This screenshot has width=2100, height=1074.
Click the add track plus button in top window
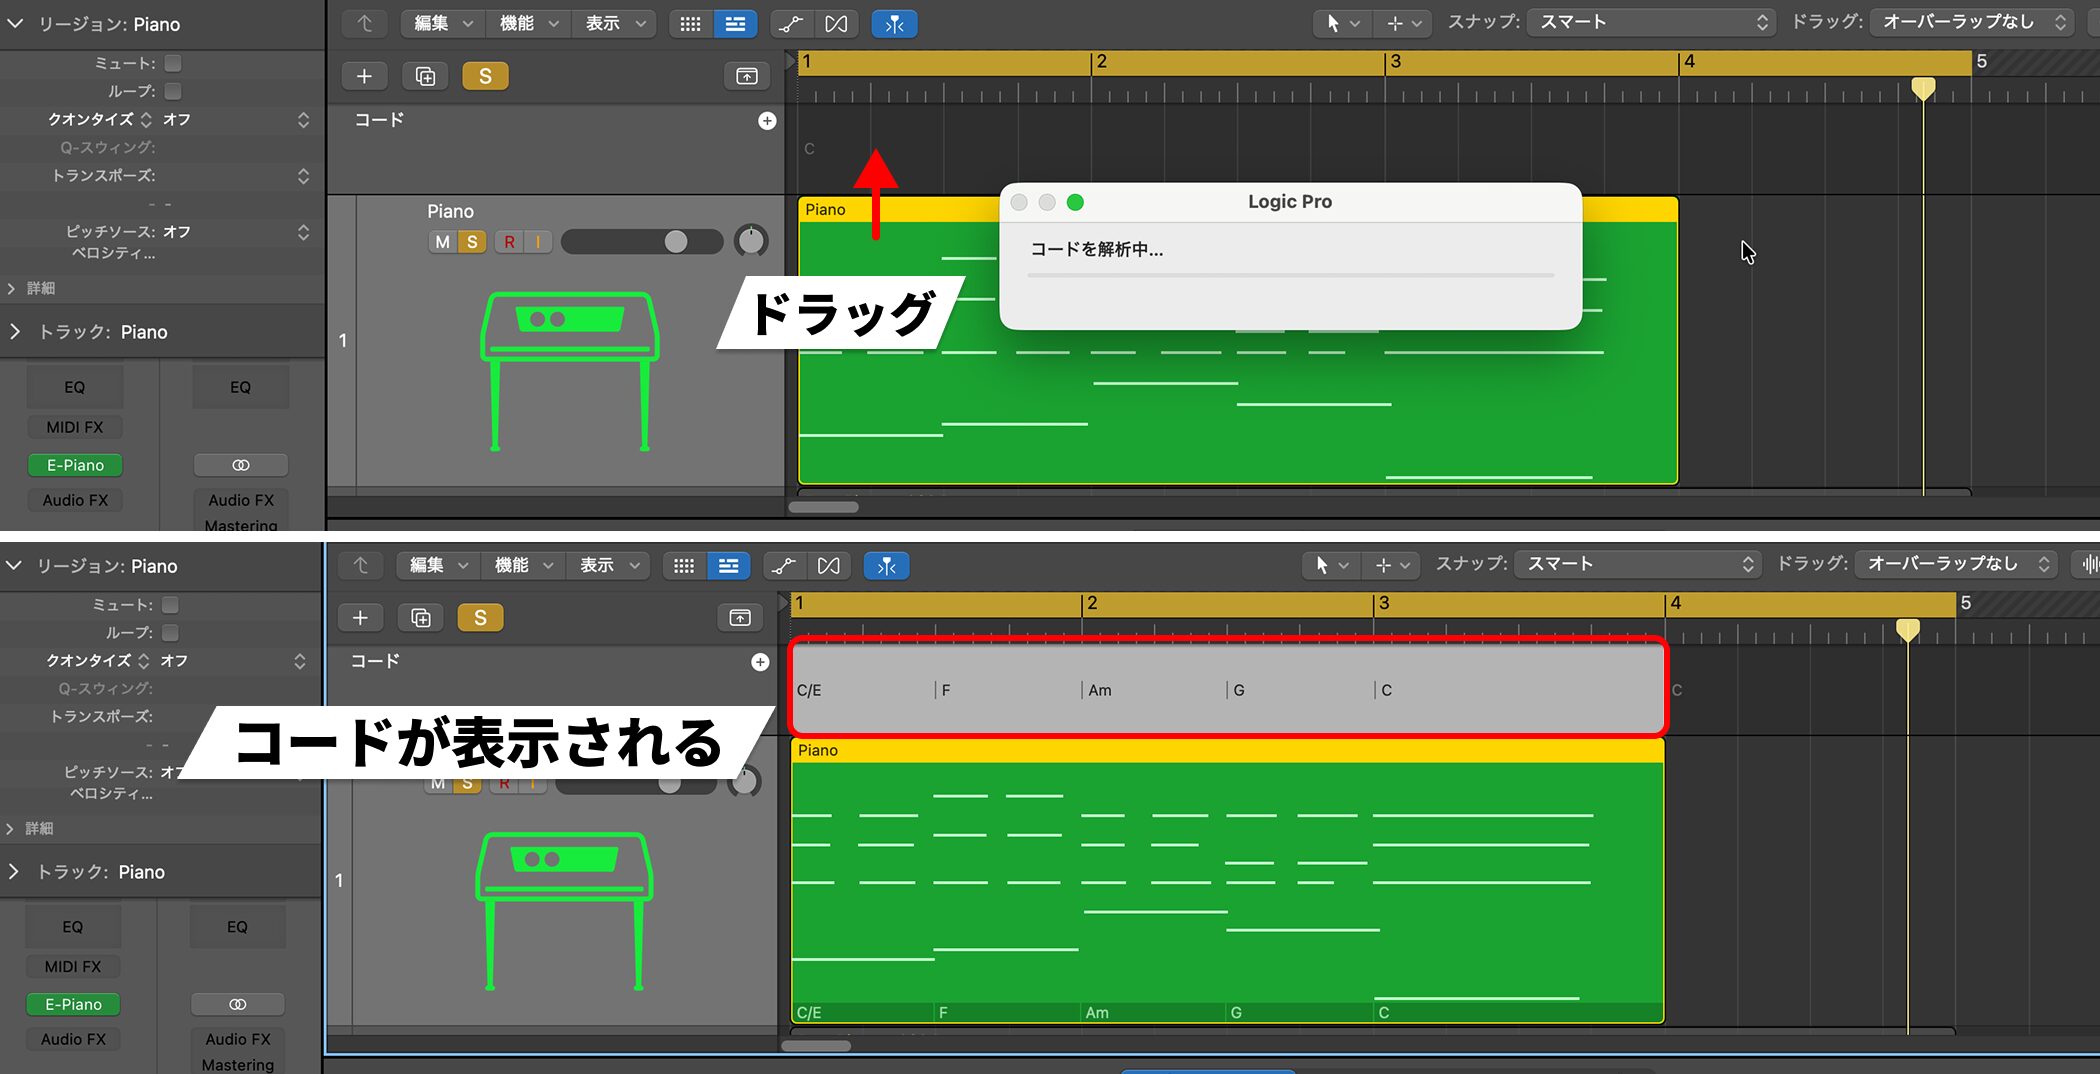364,76
